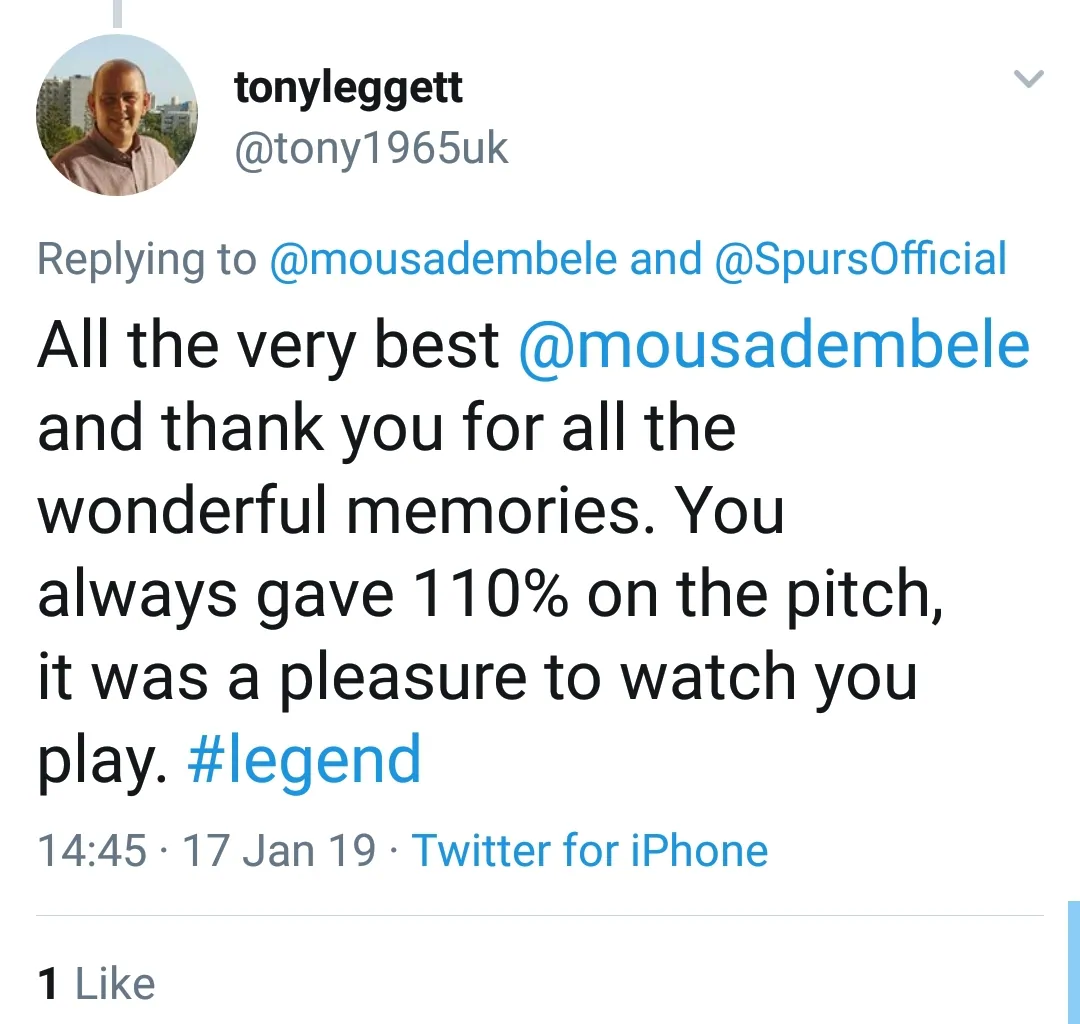Click the grey Replying to label
1080x1024 pixels.
click(x=147, y=260)
